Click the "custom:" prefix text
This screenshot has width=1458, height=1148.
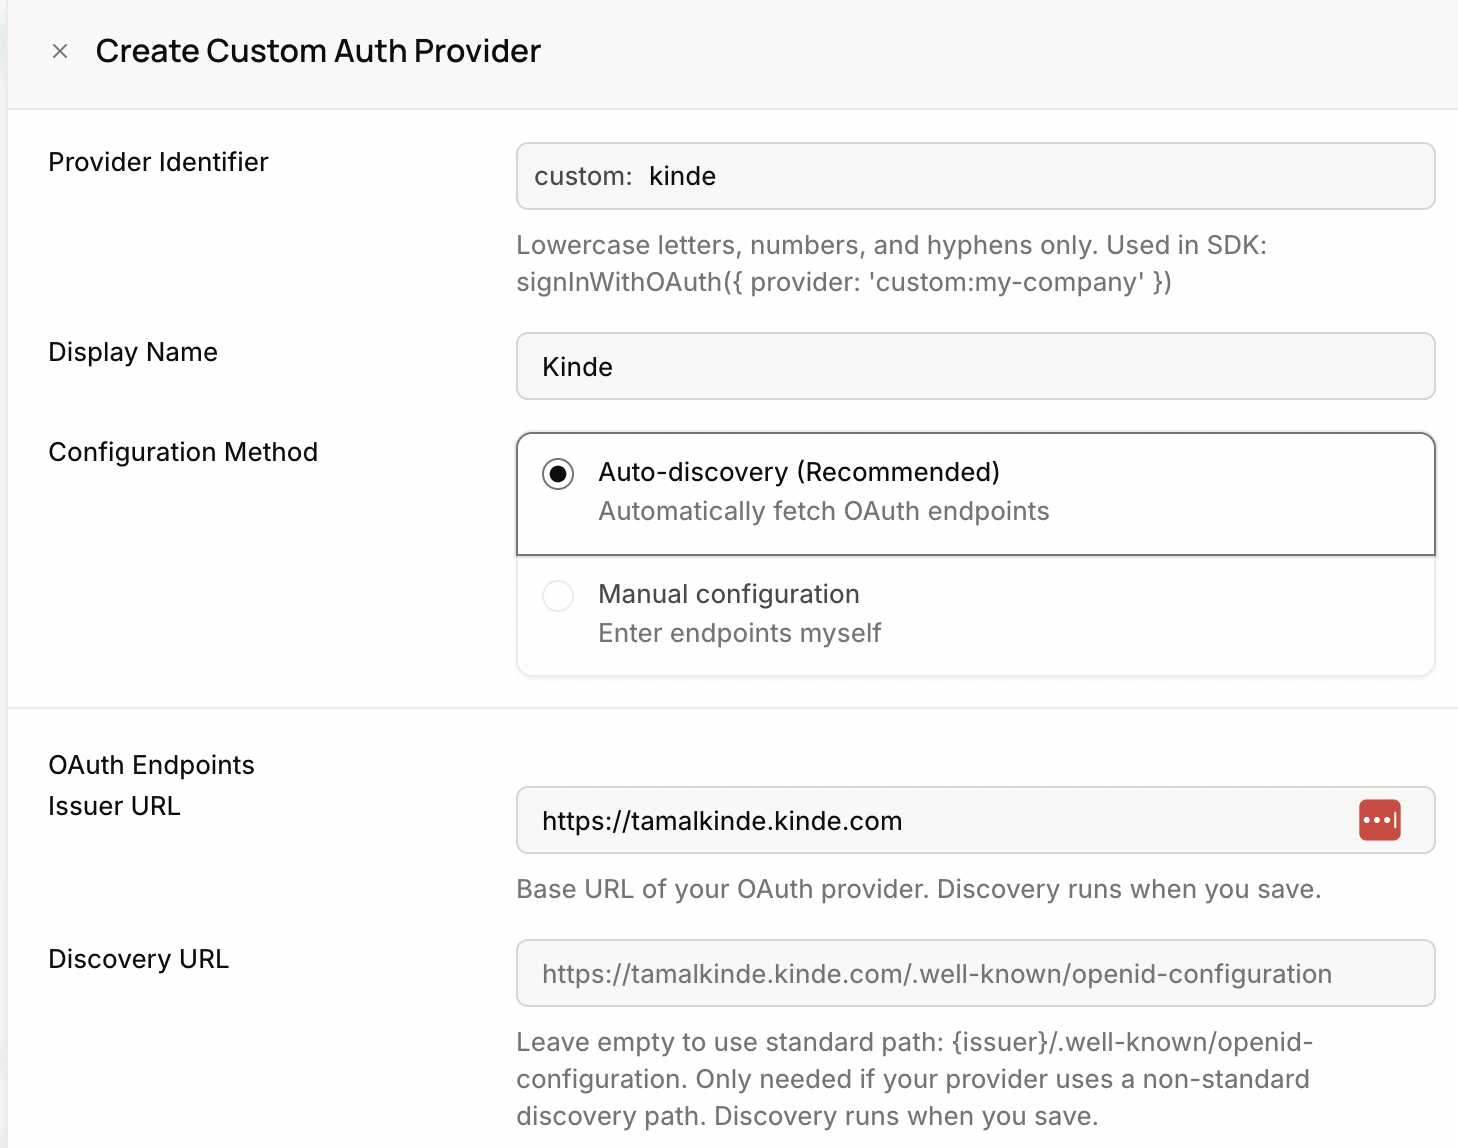click(x=583, y=176)
